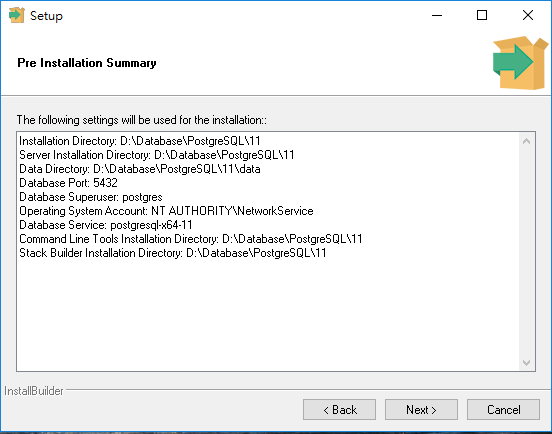Click the Data Directory path line

140,169
